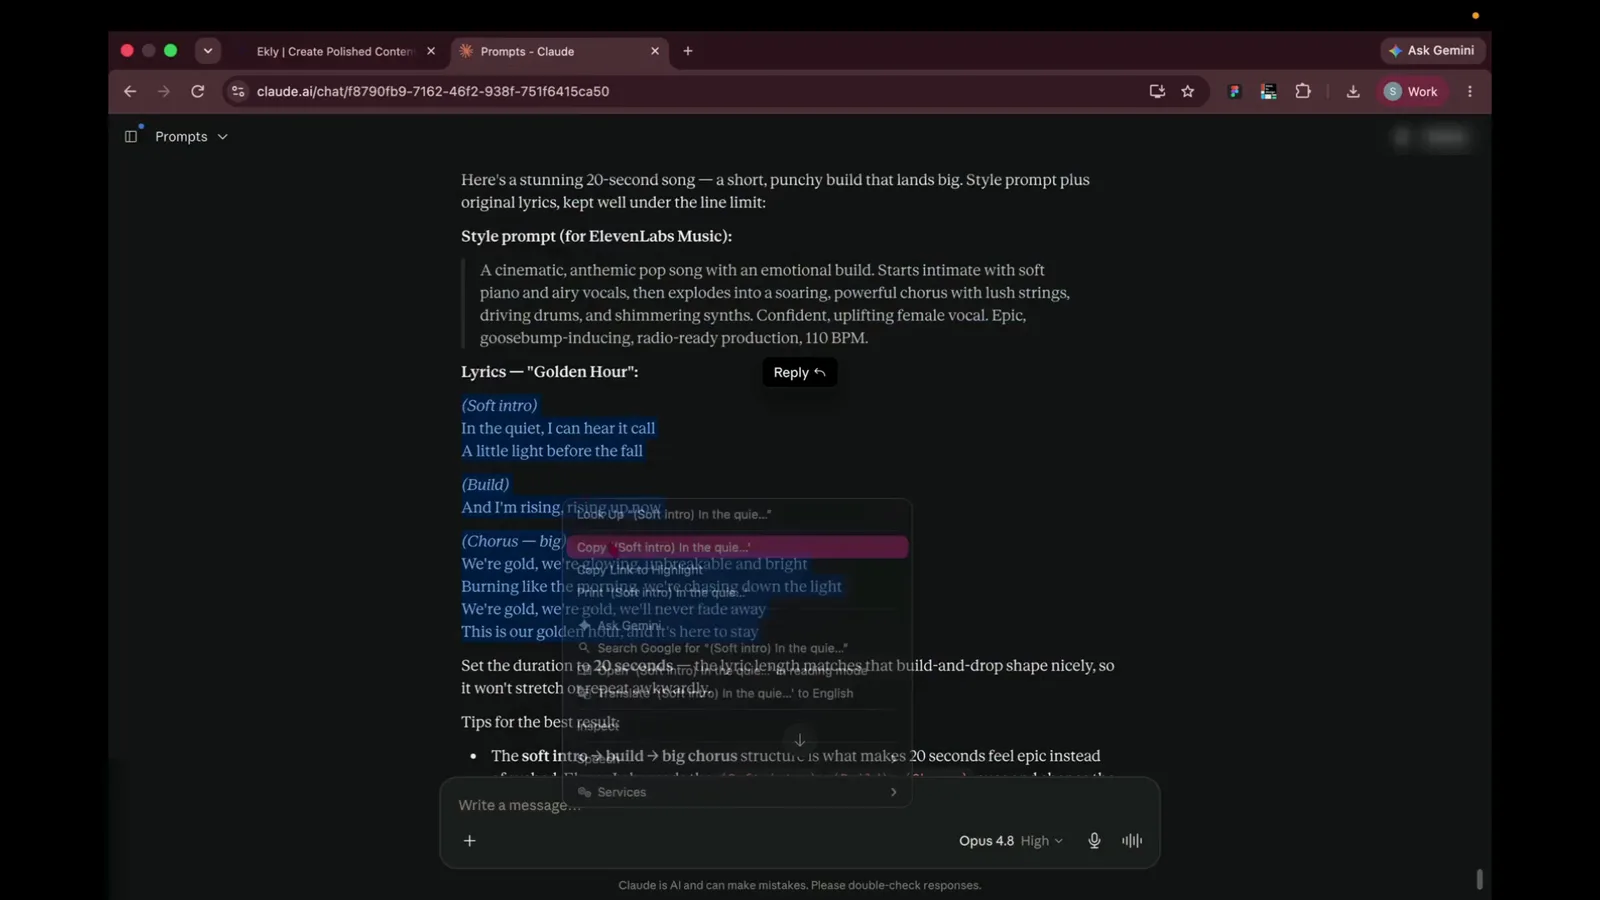1600x900 pixels.
Task: Click the install app icon in address bar
Action: [x=1157, y=91]
